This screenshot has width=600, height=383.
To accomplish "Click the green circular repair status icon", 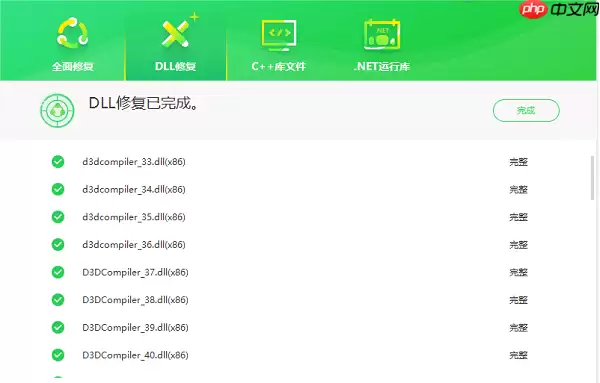I will point(57,111).
